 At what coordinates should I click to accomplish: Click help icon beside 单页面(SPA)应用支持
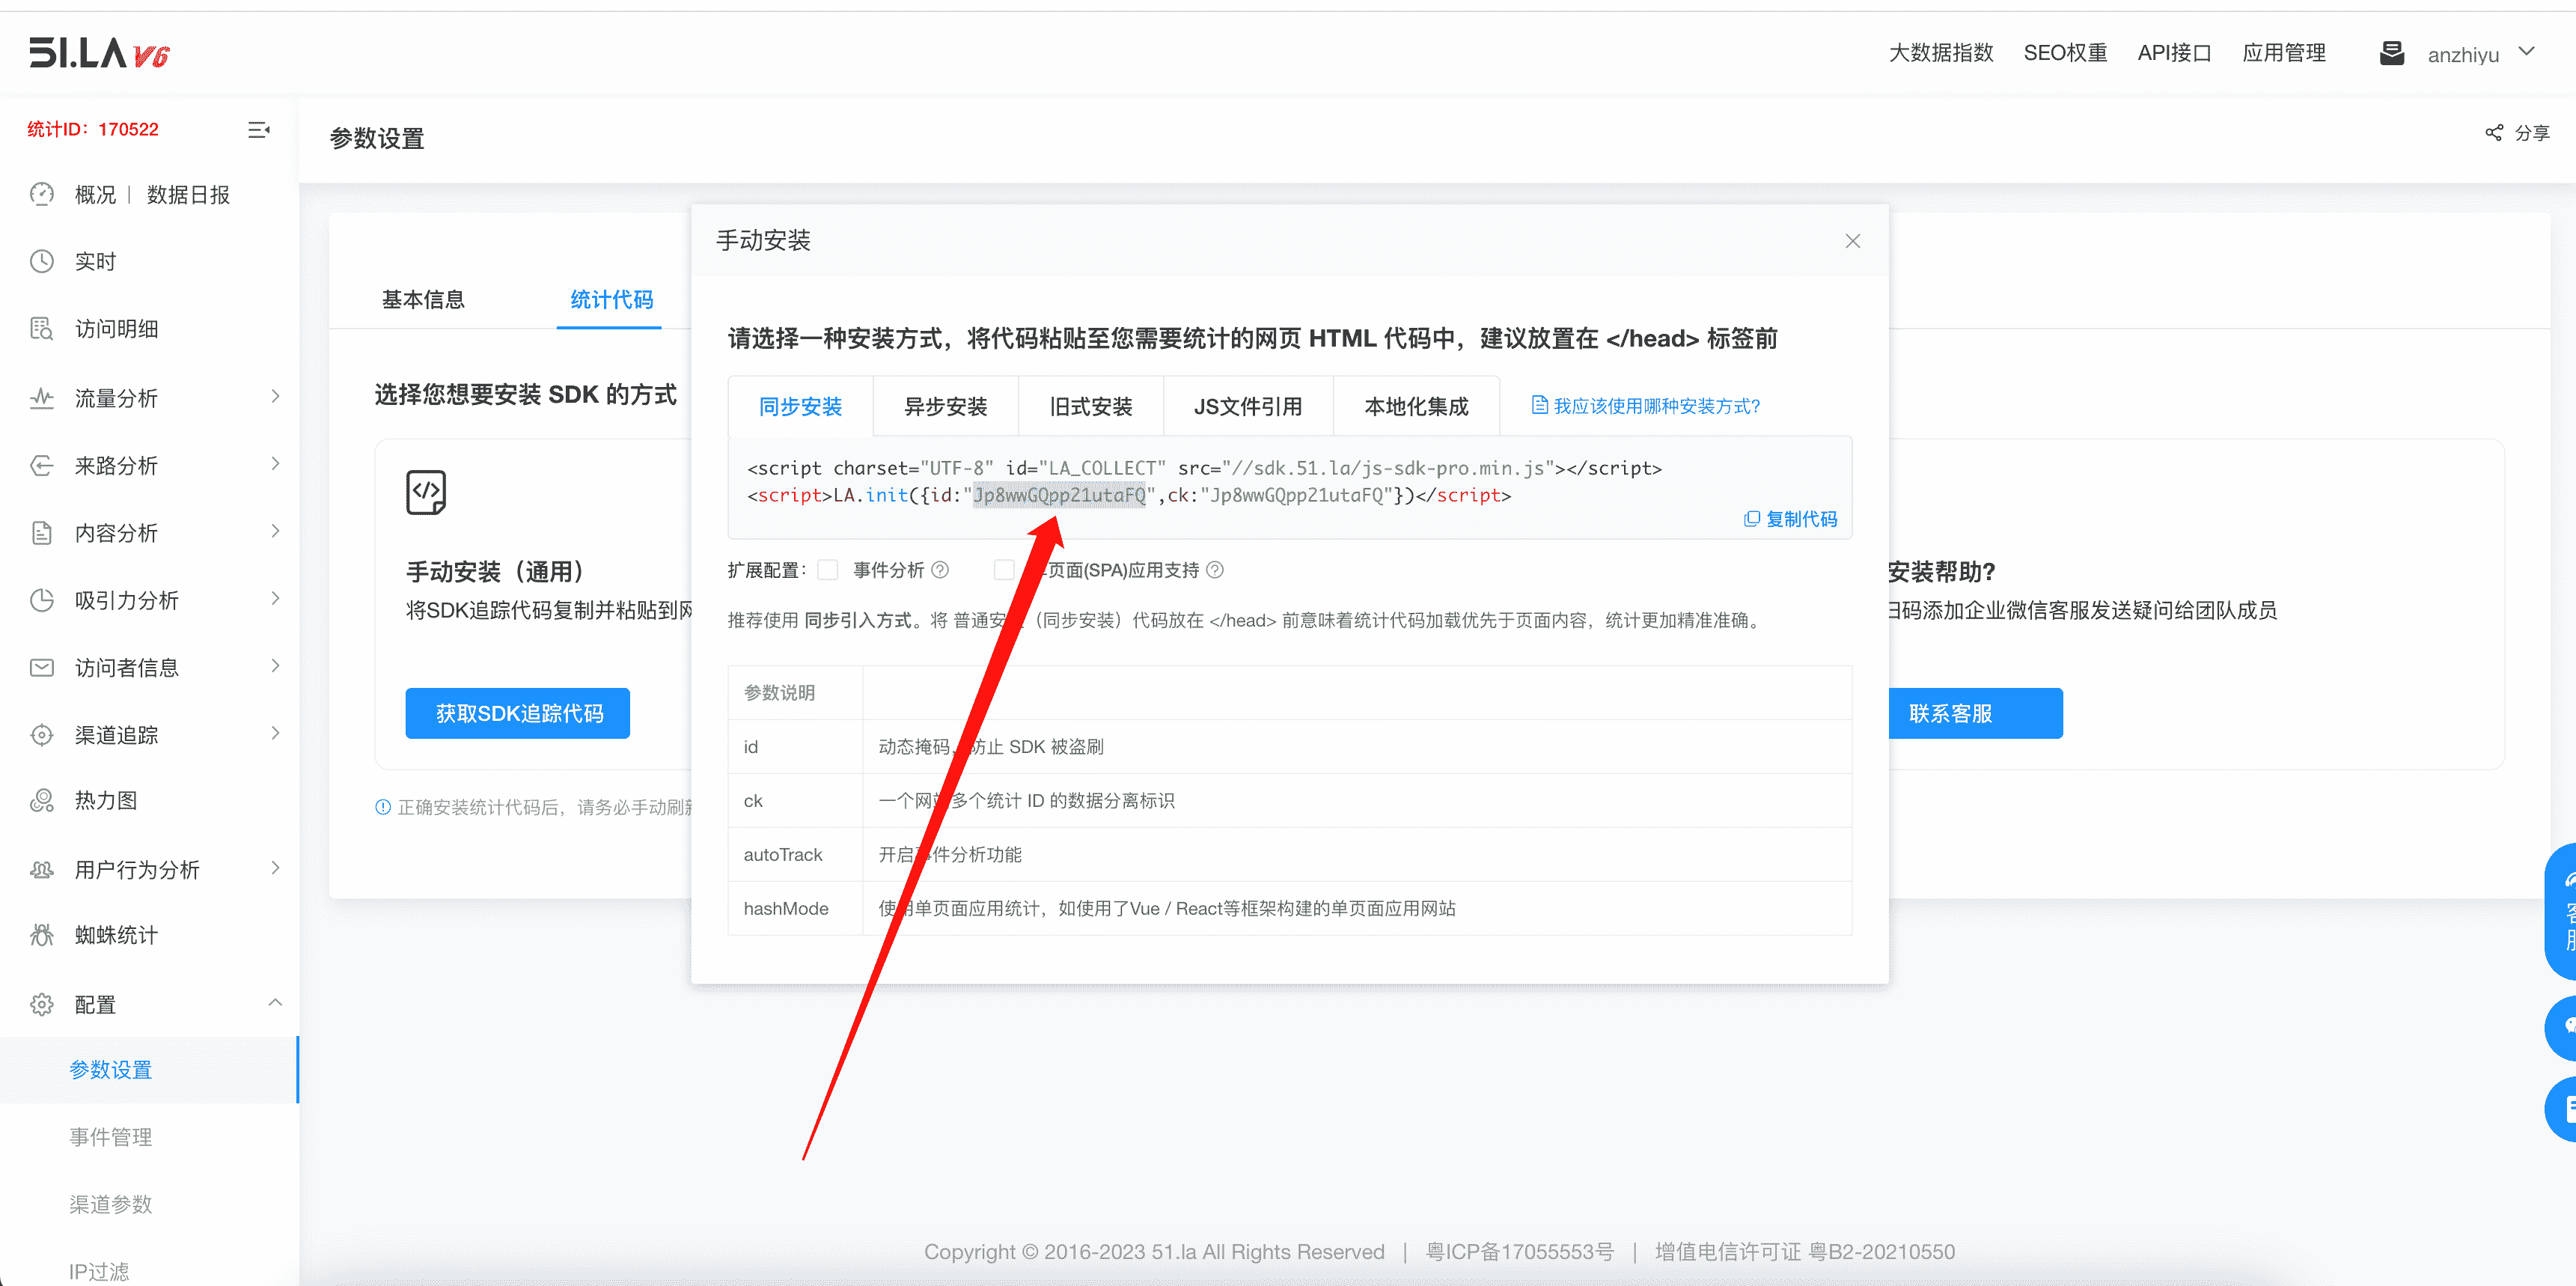tap(1215, 570)
